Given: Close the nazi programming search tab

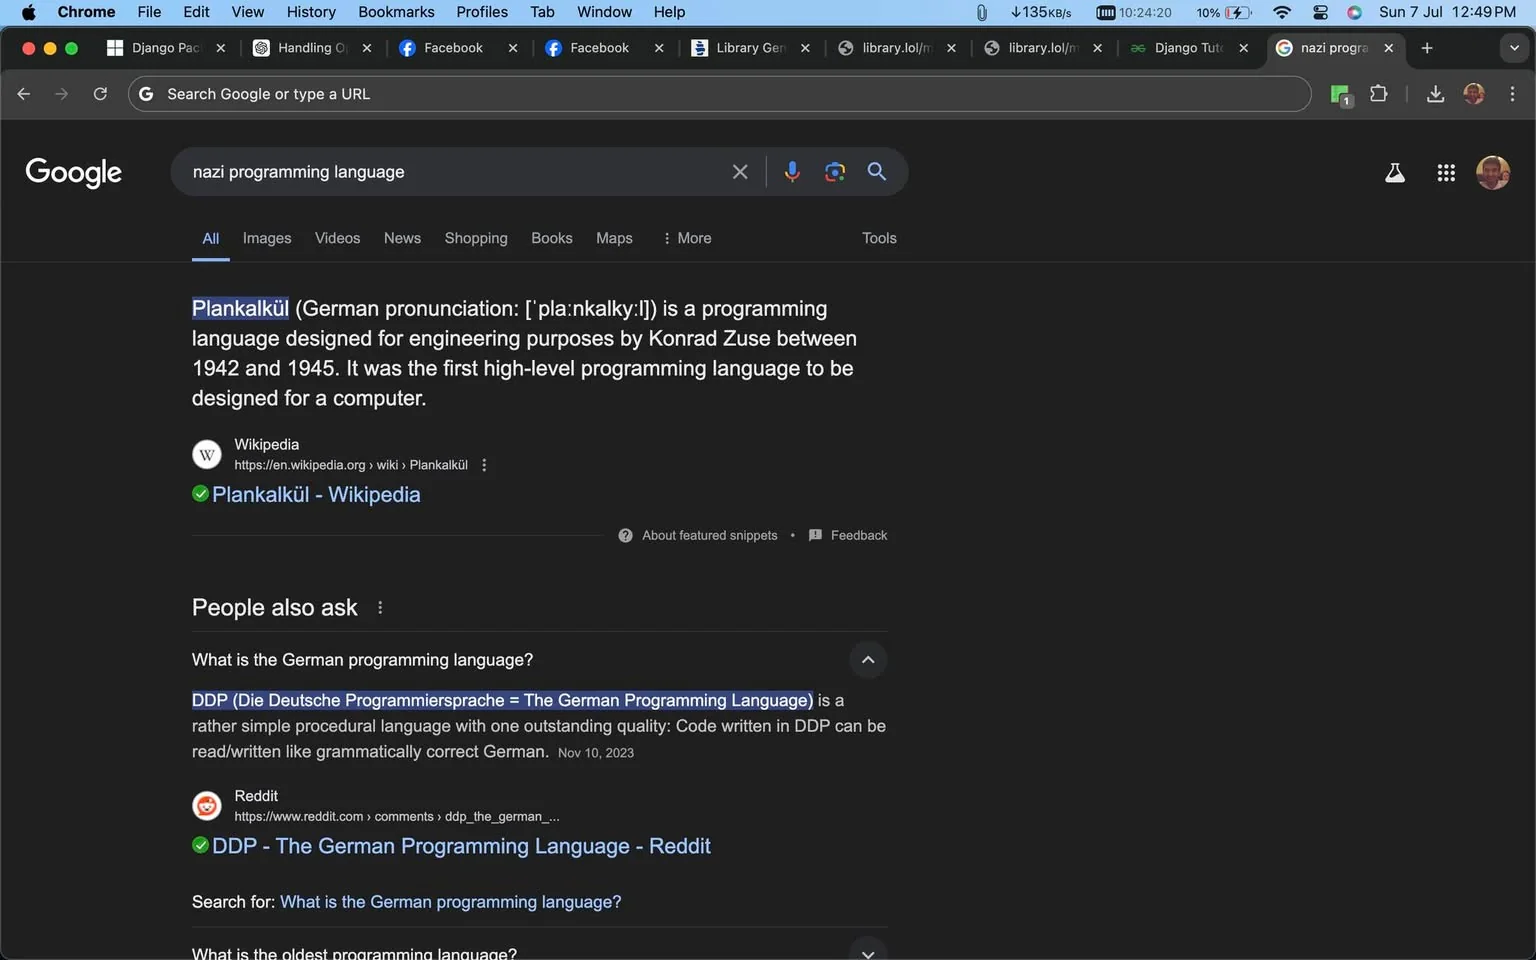Looking at the screenshot, I should coord(1388,48).
